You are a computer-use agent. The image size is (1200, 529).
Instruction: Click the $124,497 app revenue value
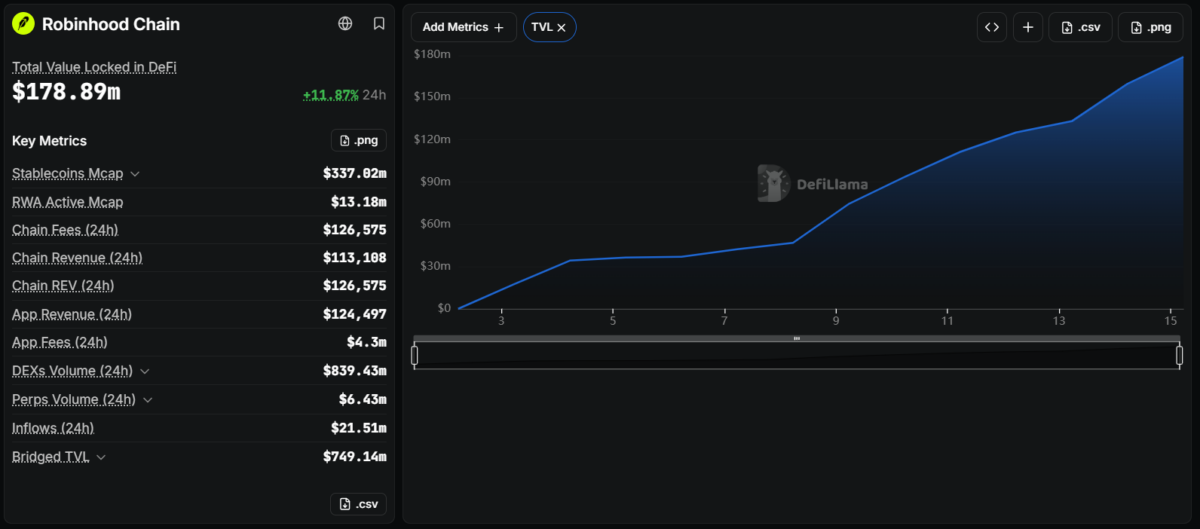point(355,314)
